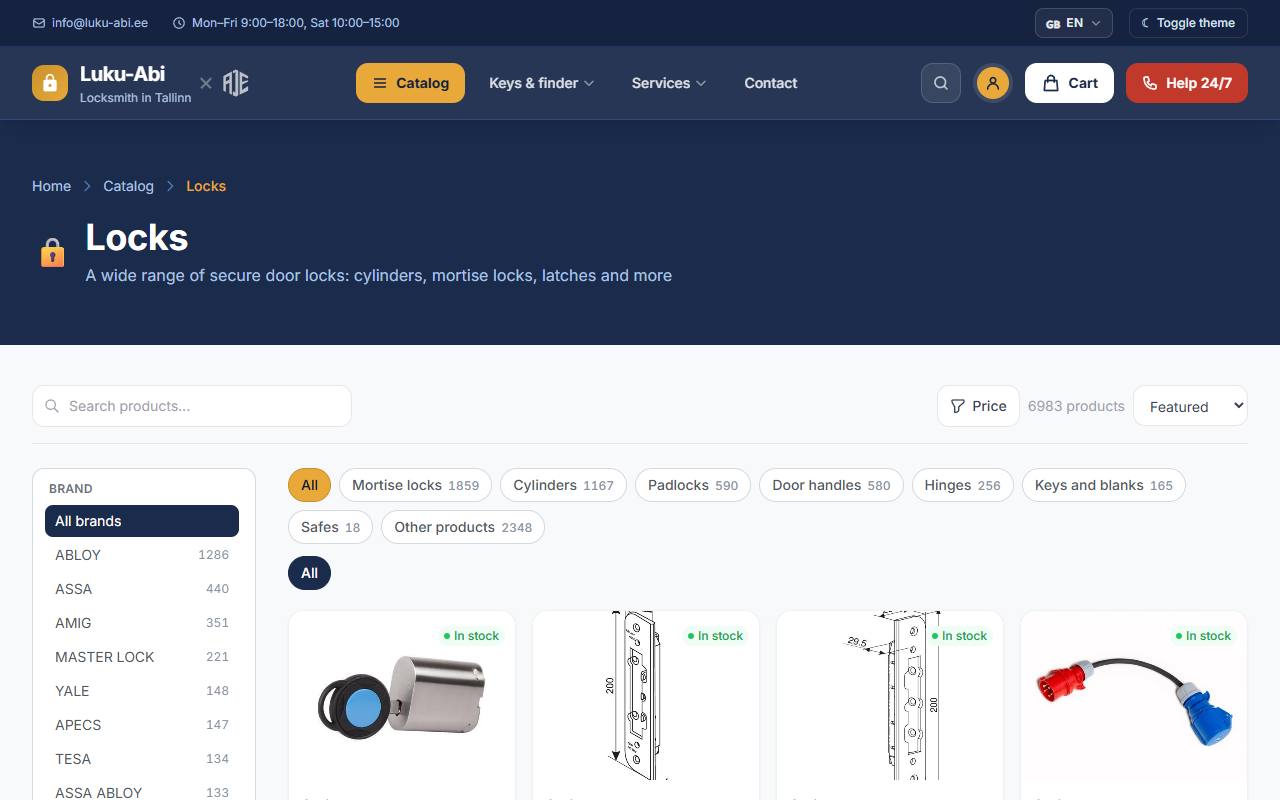
Task: Open the Catalog menu
Action: pyautogui.click(x=410, y=83)
